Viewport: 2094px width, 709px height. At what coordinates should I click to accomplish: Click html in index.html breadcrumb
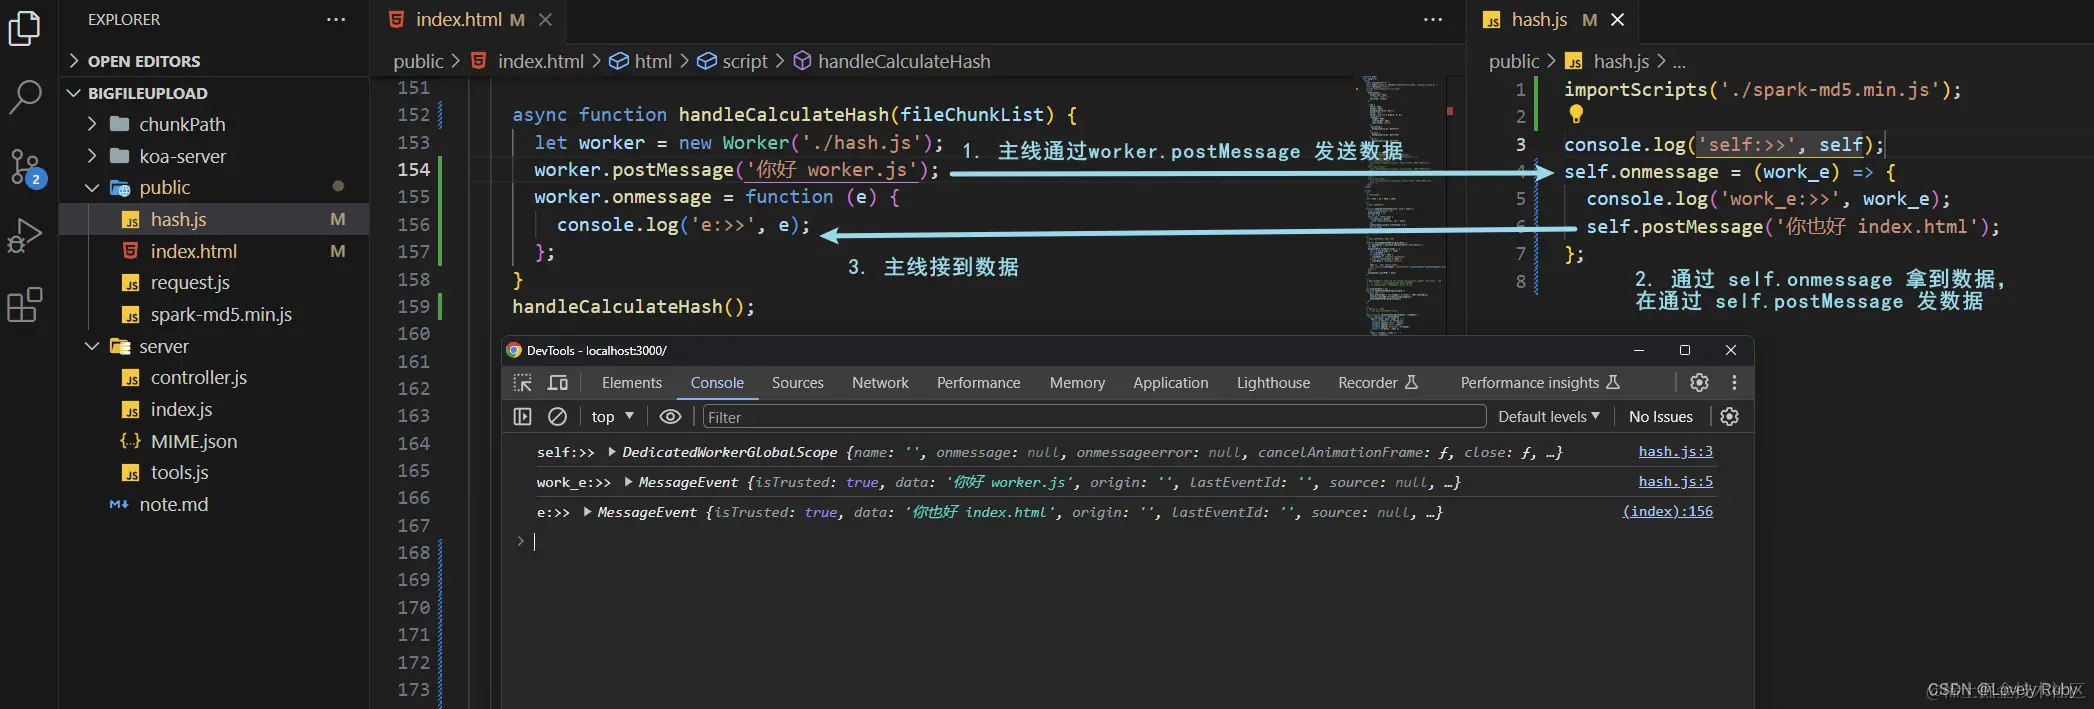[x=653, y=61]
